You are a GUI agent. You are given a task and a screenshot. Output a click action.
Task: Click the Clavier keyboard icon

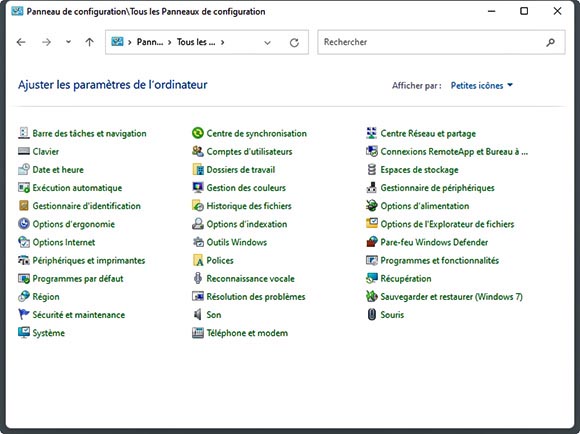click(24, 151)
